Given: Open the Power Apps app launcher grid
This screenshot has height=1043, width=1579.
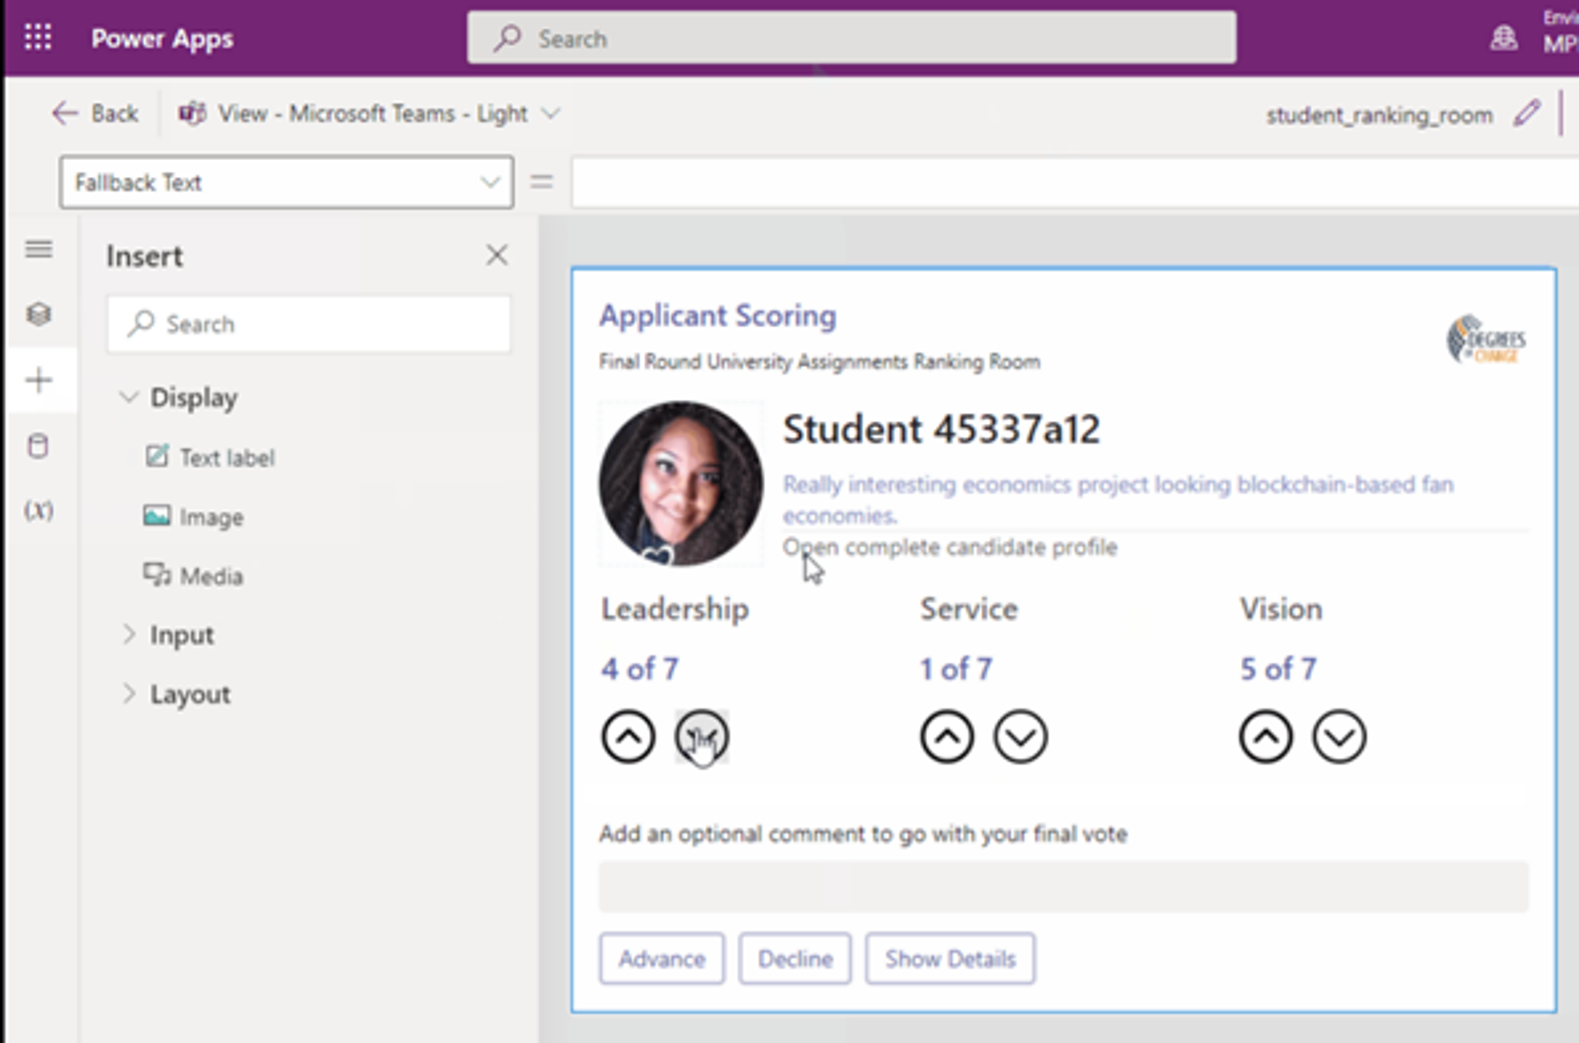Looking at the screenshot, I should pos(38,38).
